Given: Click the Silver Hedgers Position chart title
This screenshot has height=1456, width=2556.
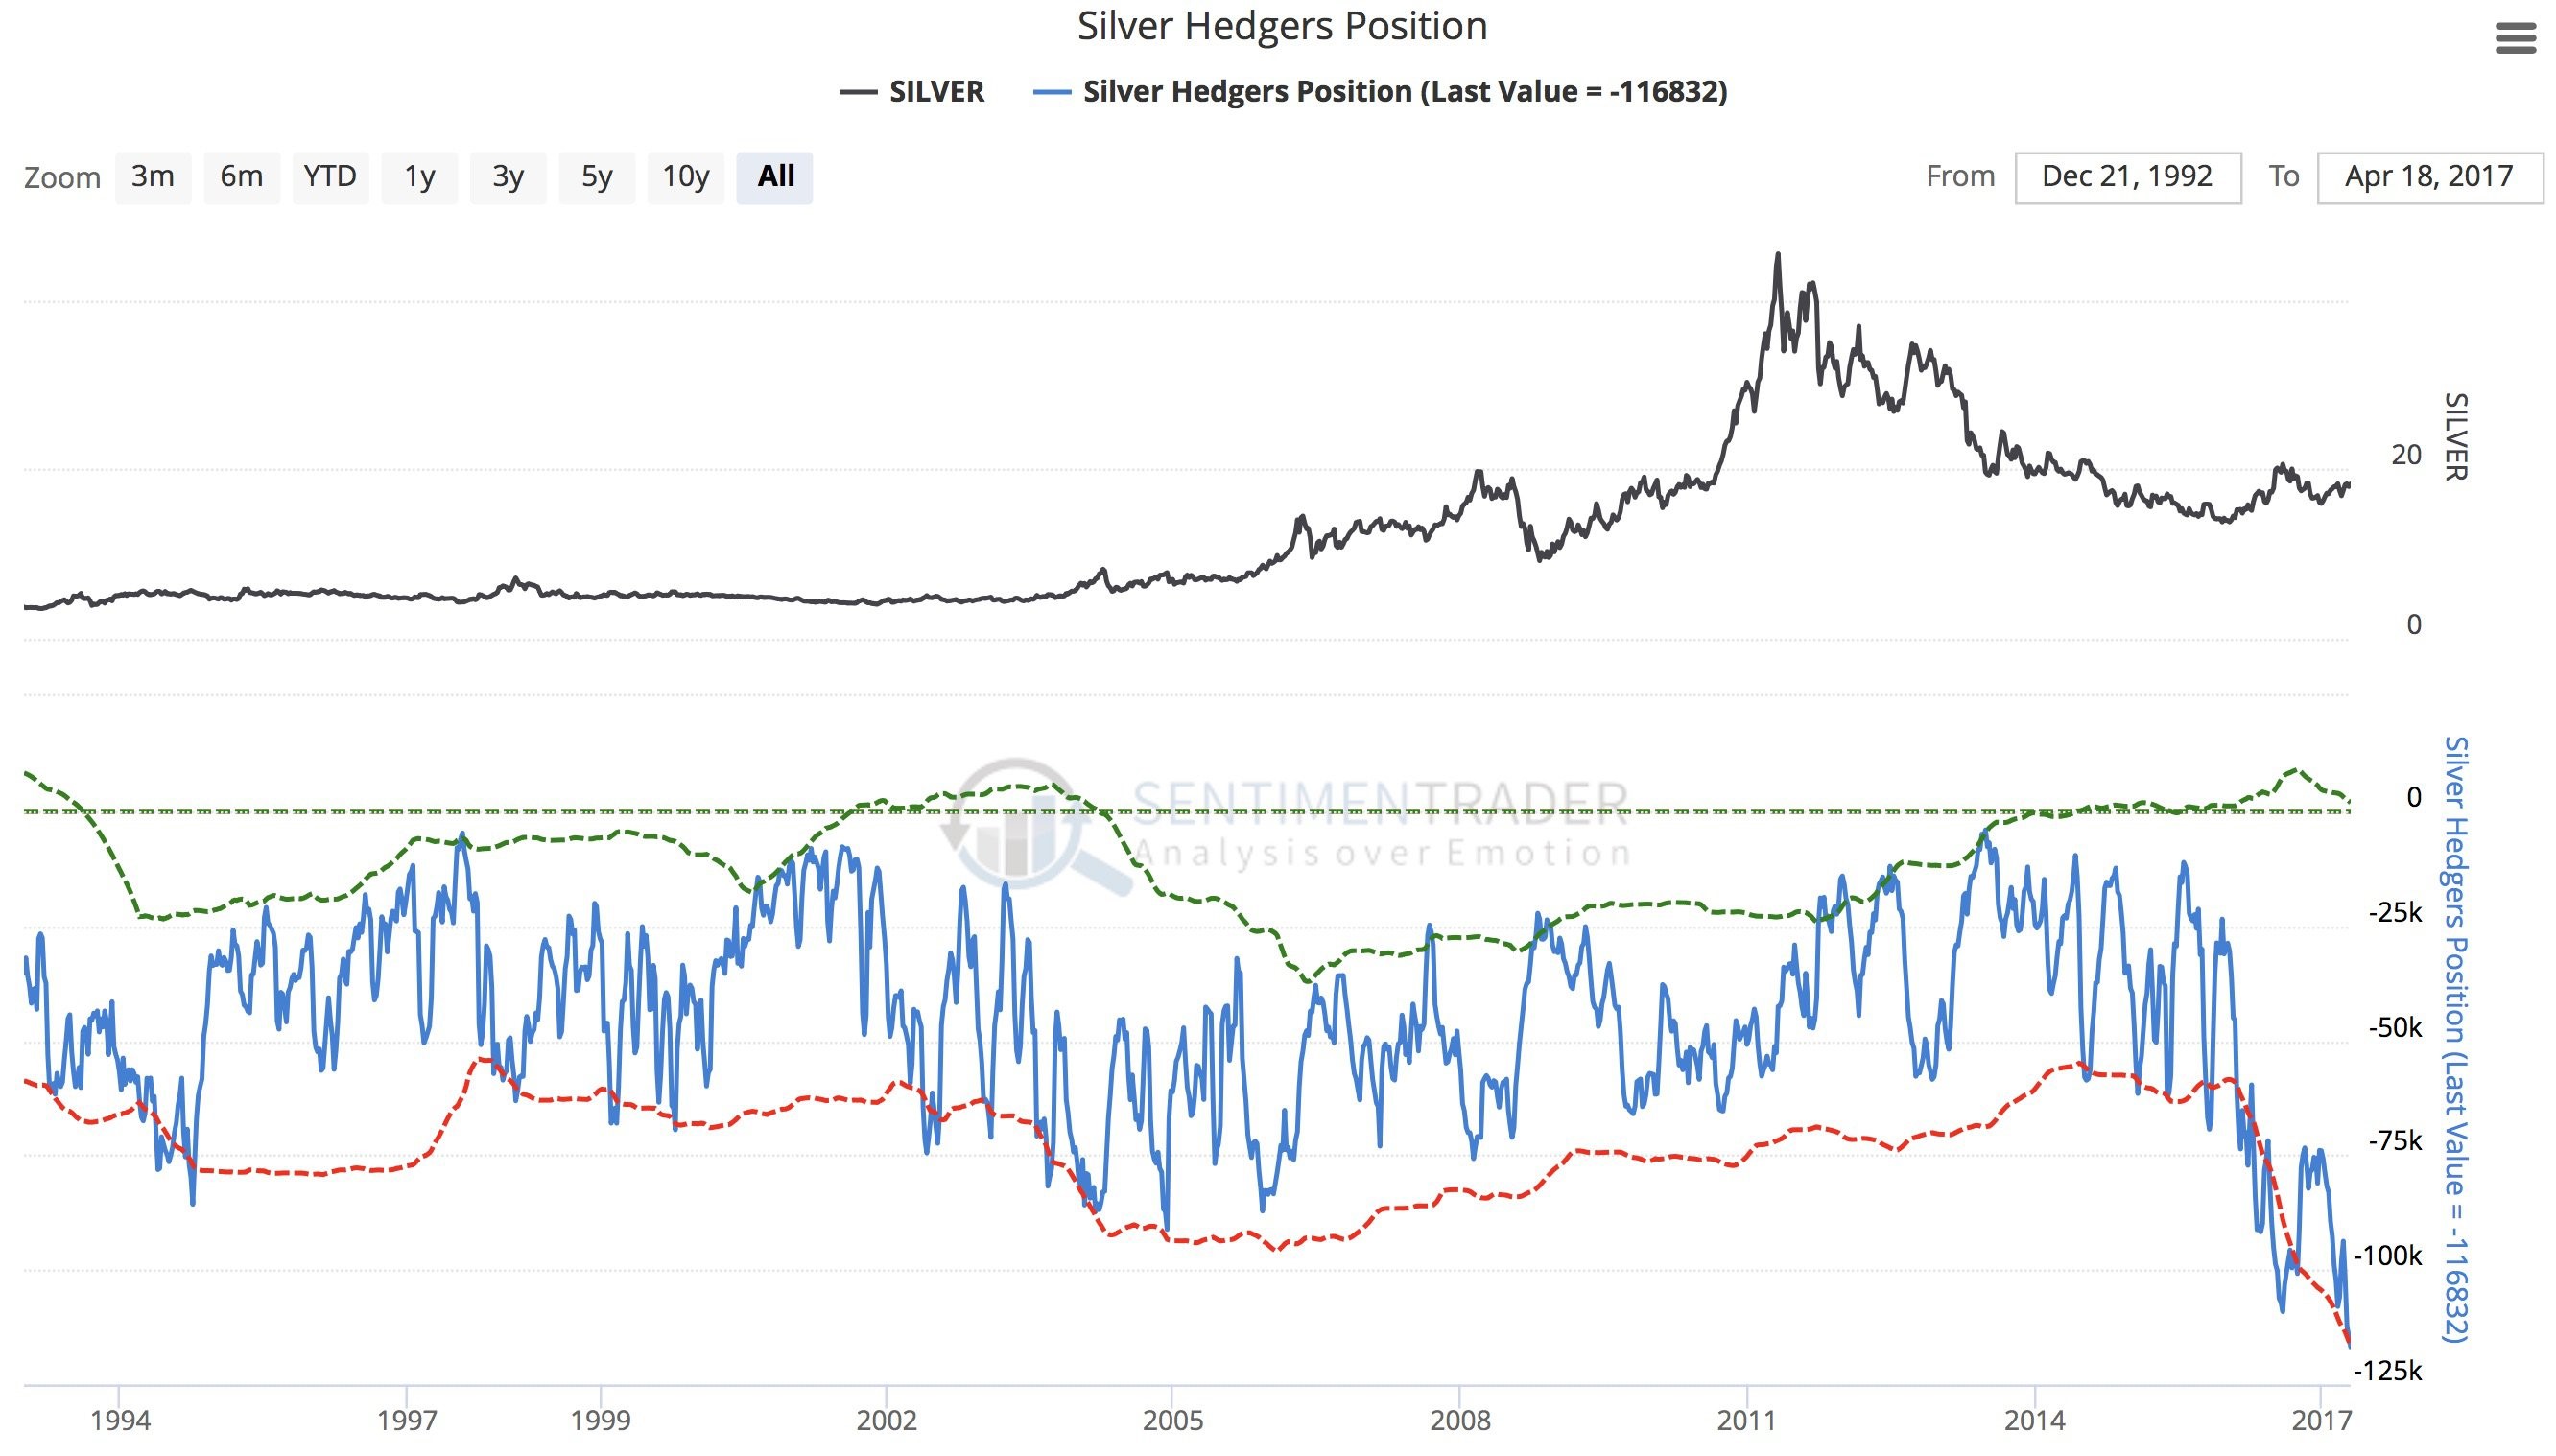Looking at the screenshot, I should [x=1281, y=26].
